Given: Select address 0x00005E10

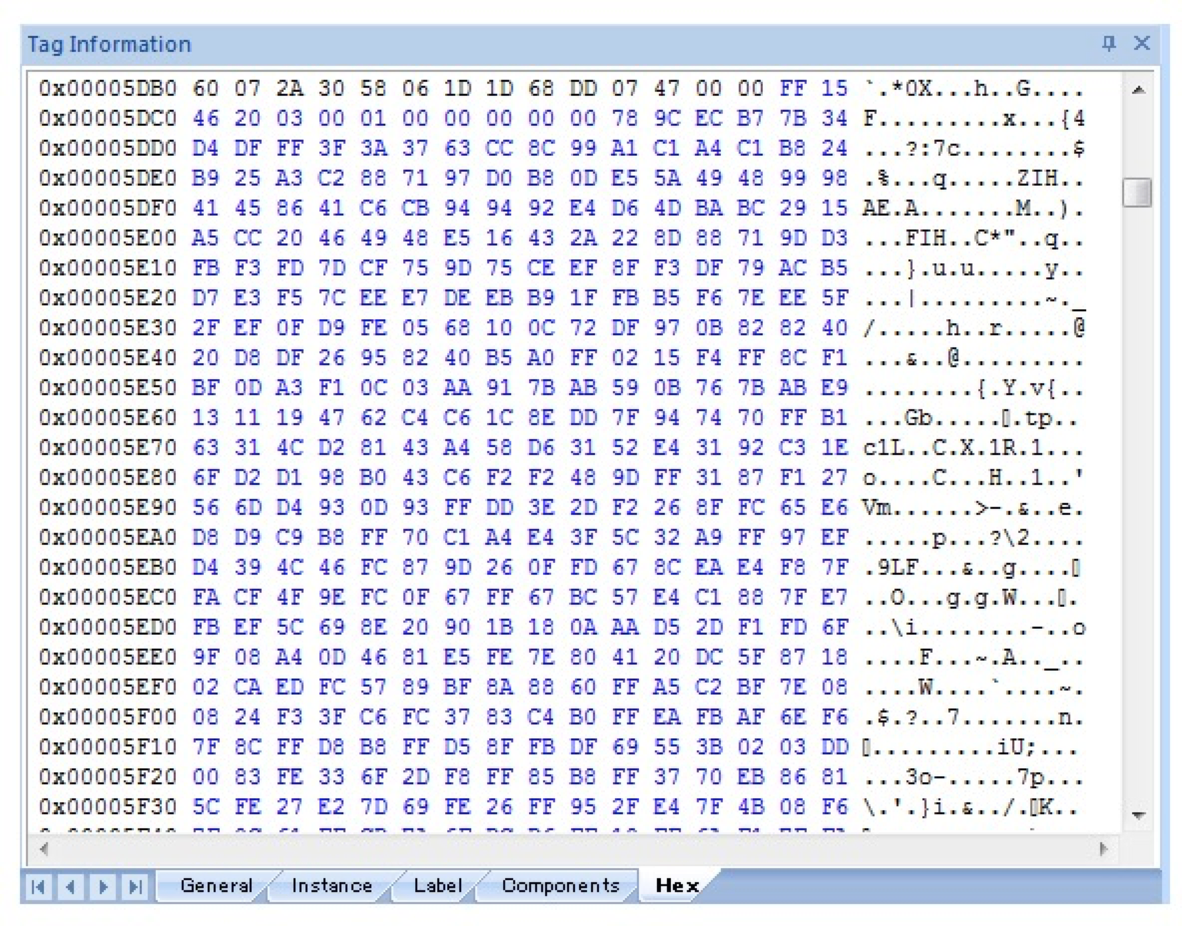Looking at the screenshot, I should pyautogui.click(x=108, y=268).
